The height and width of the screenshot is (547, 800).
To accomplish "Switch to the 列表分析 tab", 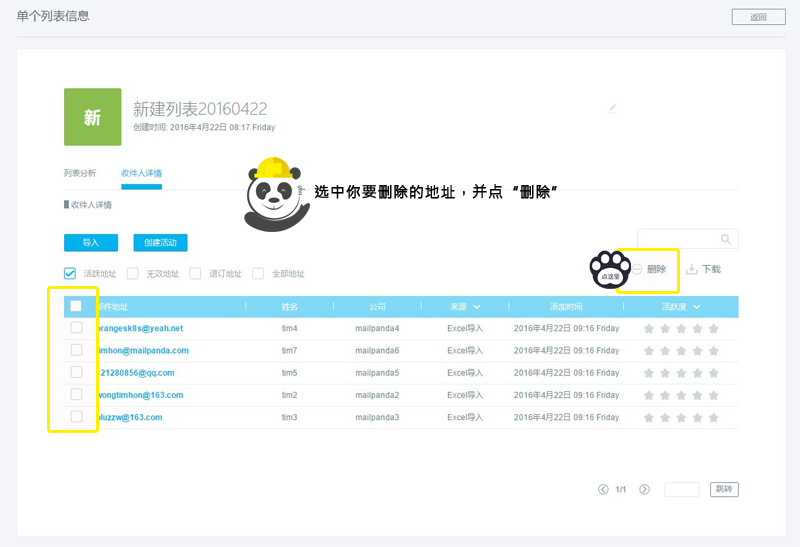I will tap(80, 173).
